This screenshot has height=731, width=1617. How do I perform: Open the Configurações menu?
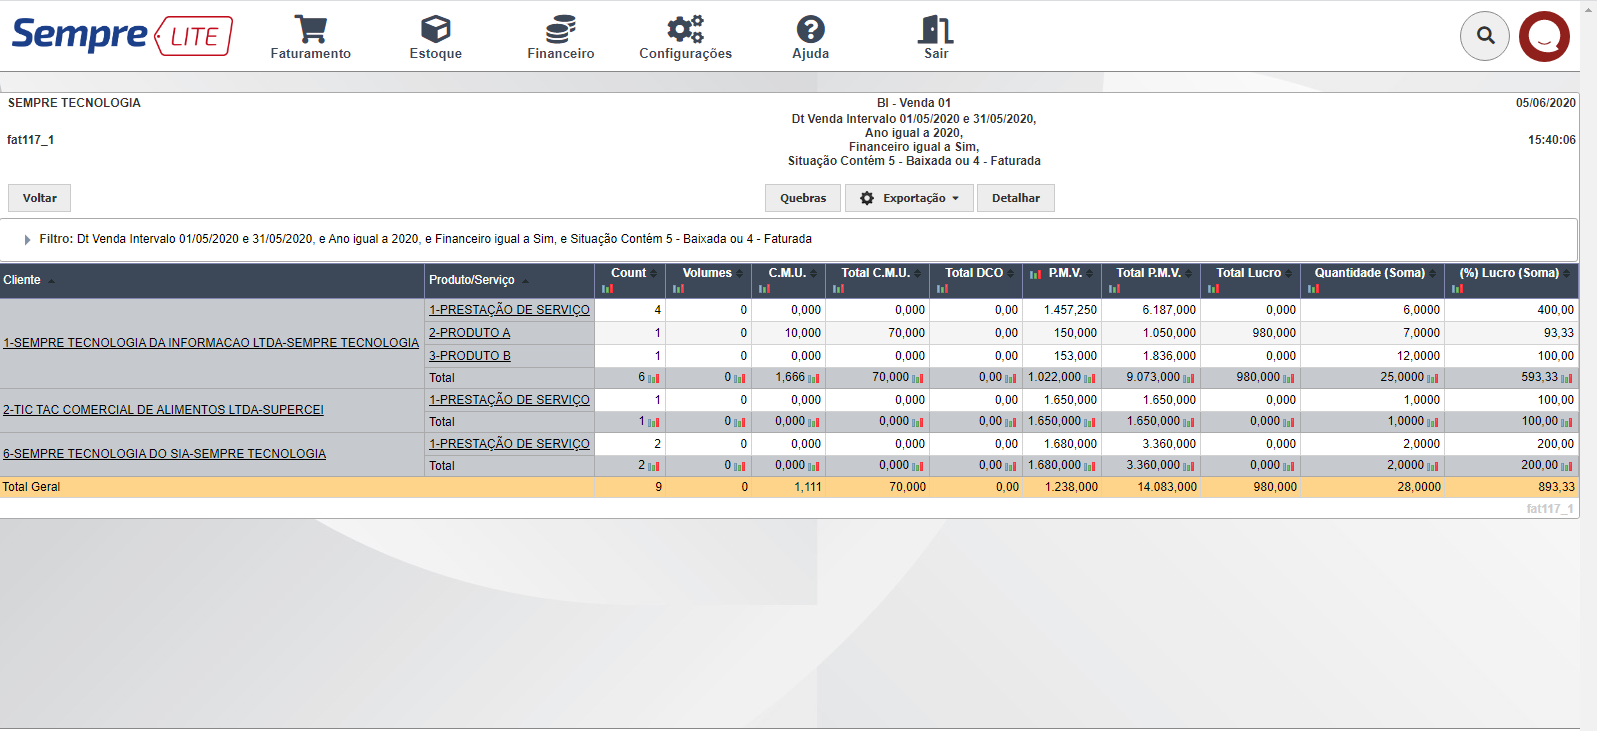coord(685,38)
